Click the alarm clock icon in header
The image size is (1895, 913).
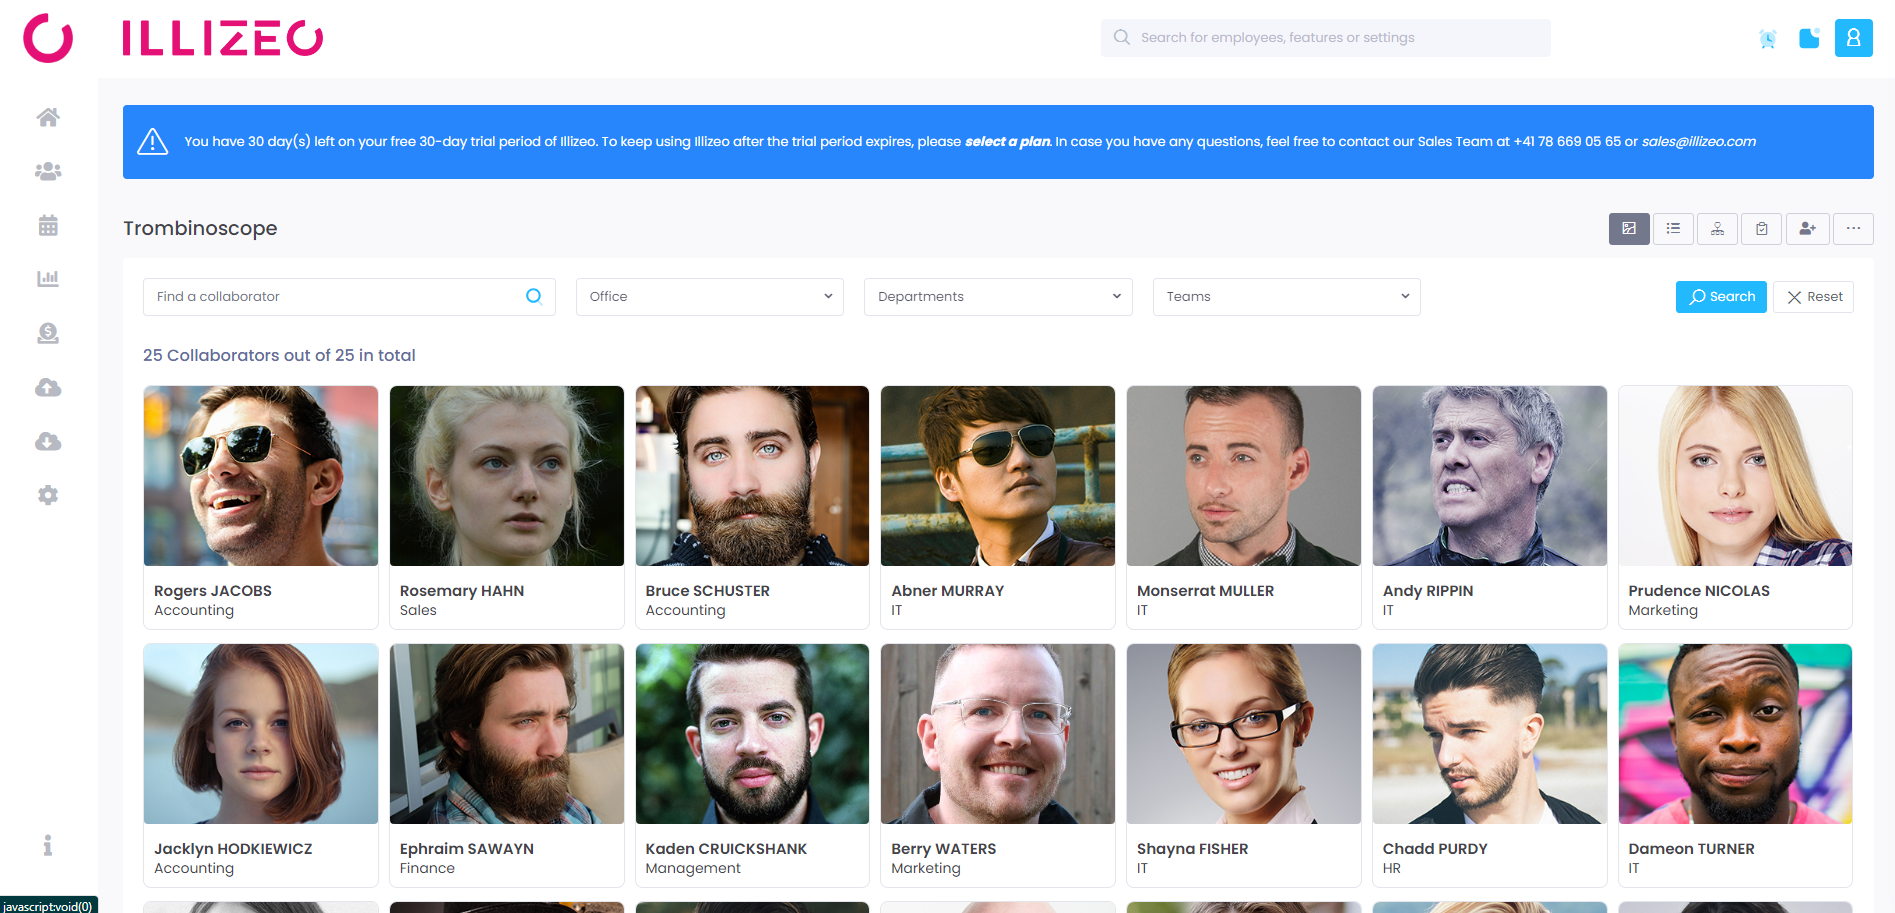1768,38
